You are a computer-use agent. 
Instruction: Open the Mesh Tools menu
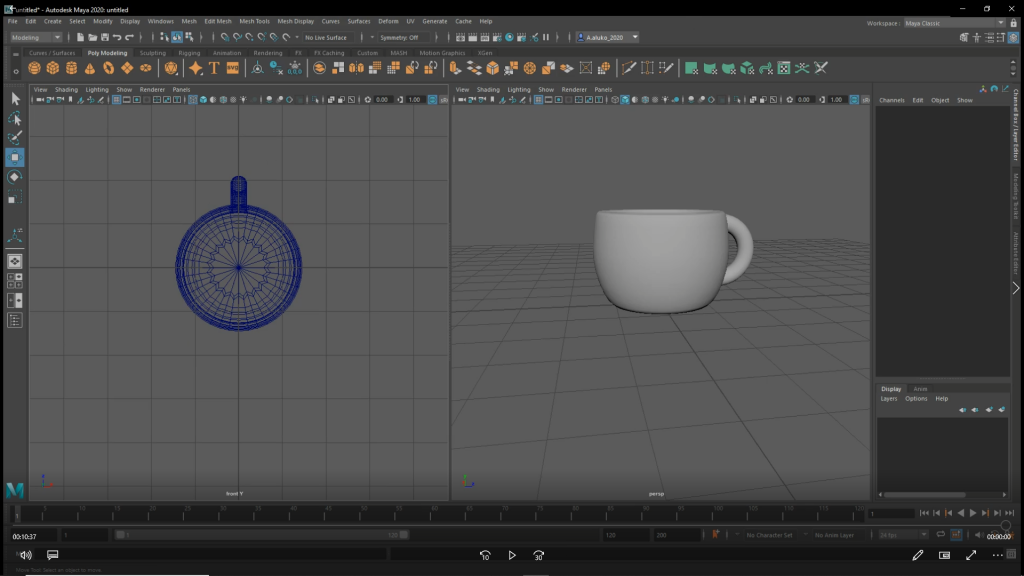click(254, 21)
